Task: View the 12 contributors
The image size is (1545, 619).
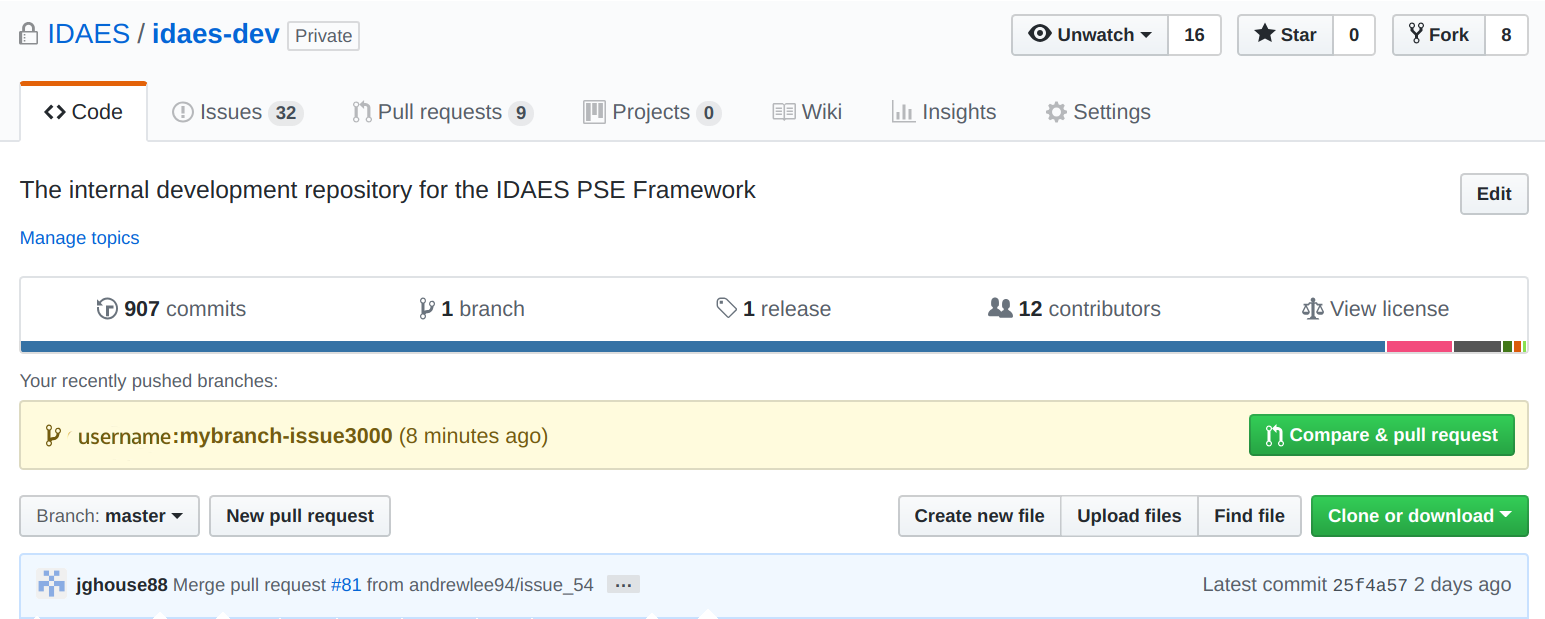Action: pyautogui.click(x=1074, y=309)
